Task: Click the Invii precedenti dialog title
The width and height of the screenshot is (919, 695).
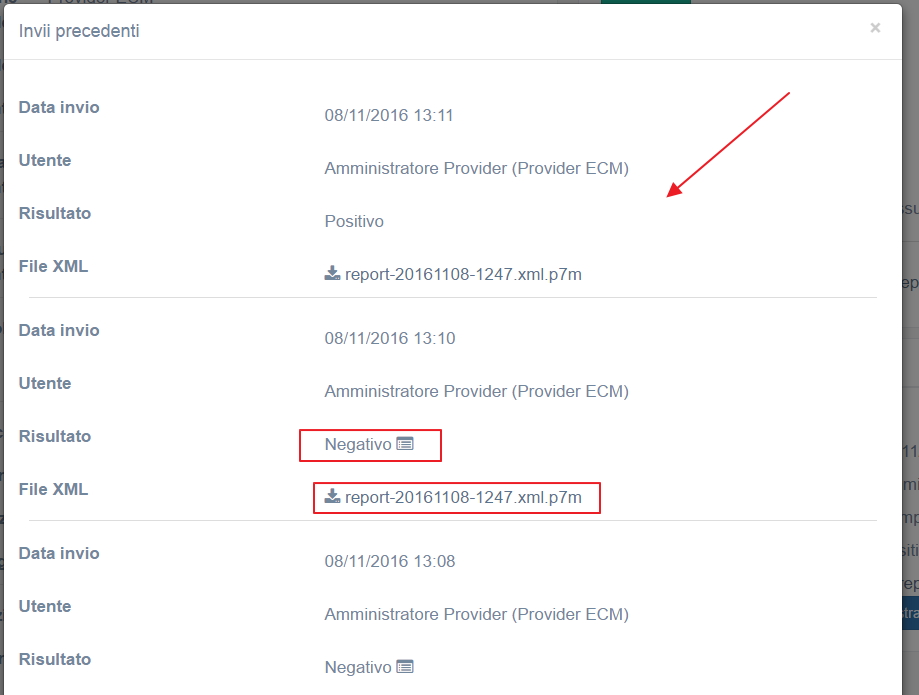Action: [79, 31]
